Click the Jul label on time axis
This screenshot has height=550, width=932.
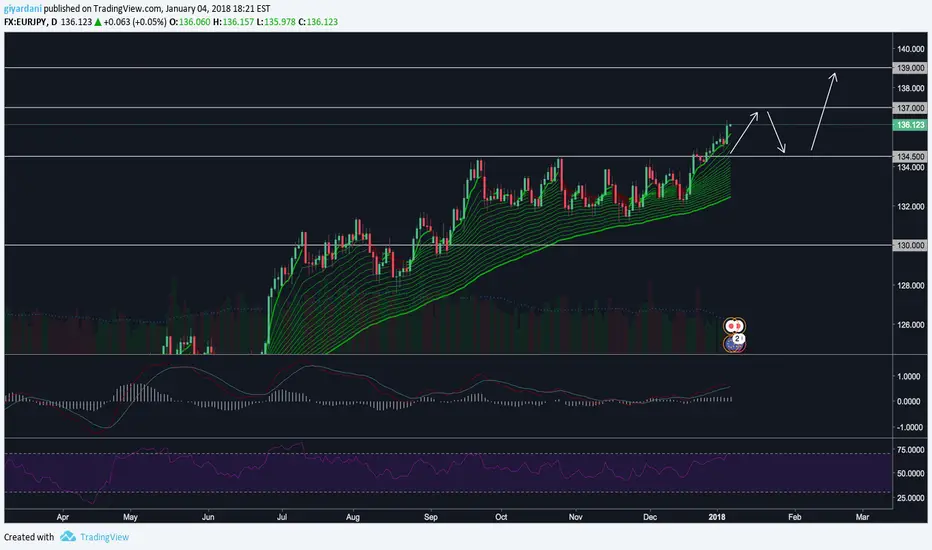click(282, 517)
